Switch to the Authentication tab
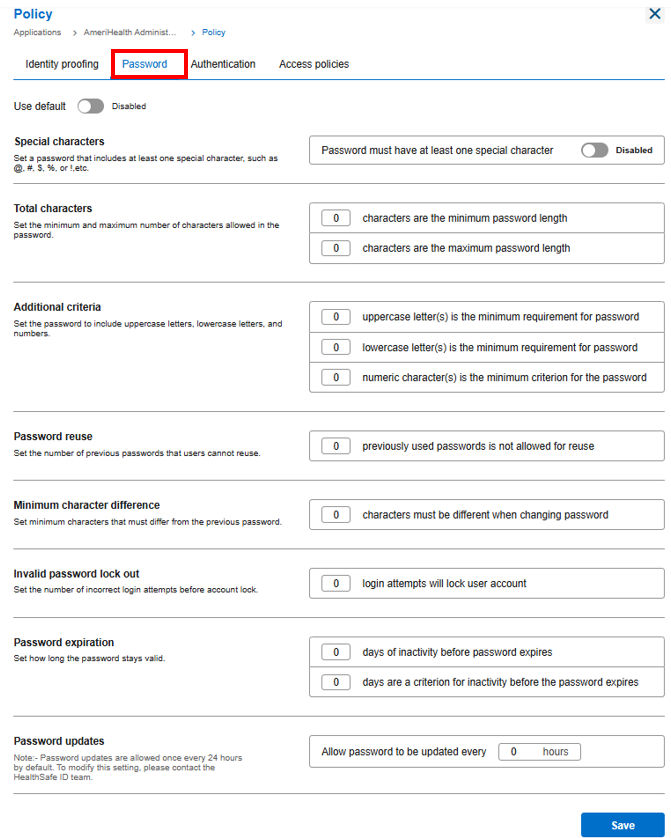This screenshot has height=838, width=671. pyautogui.click(x=223, y=64)
